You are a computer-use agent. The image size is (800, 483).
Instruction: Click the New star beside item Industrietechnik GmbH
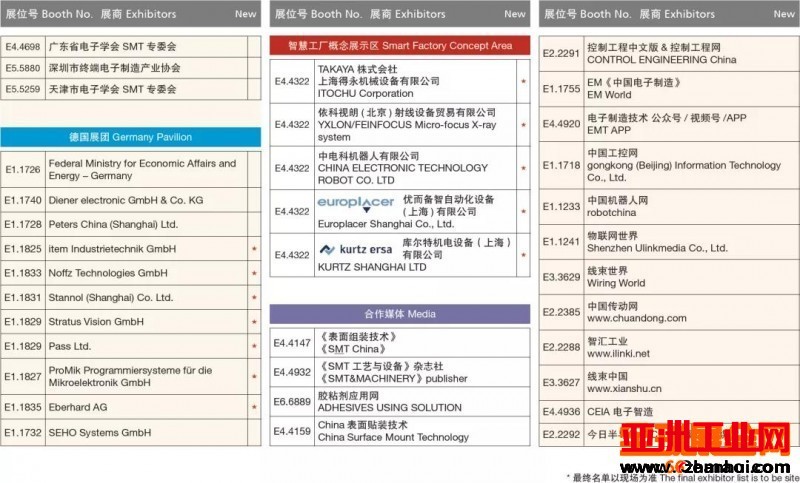254,249
